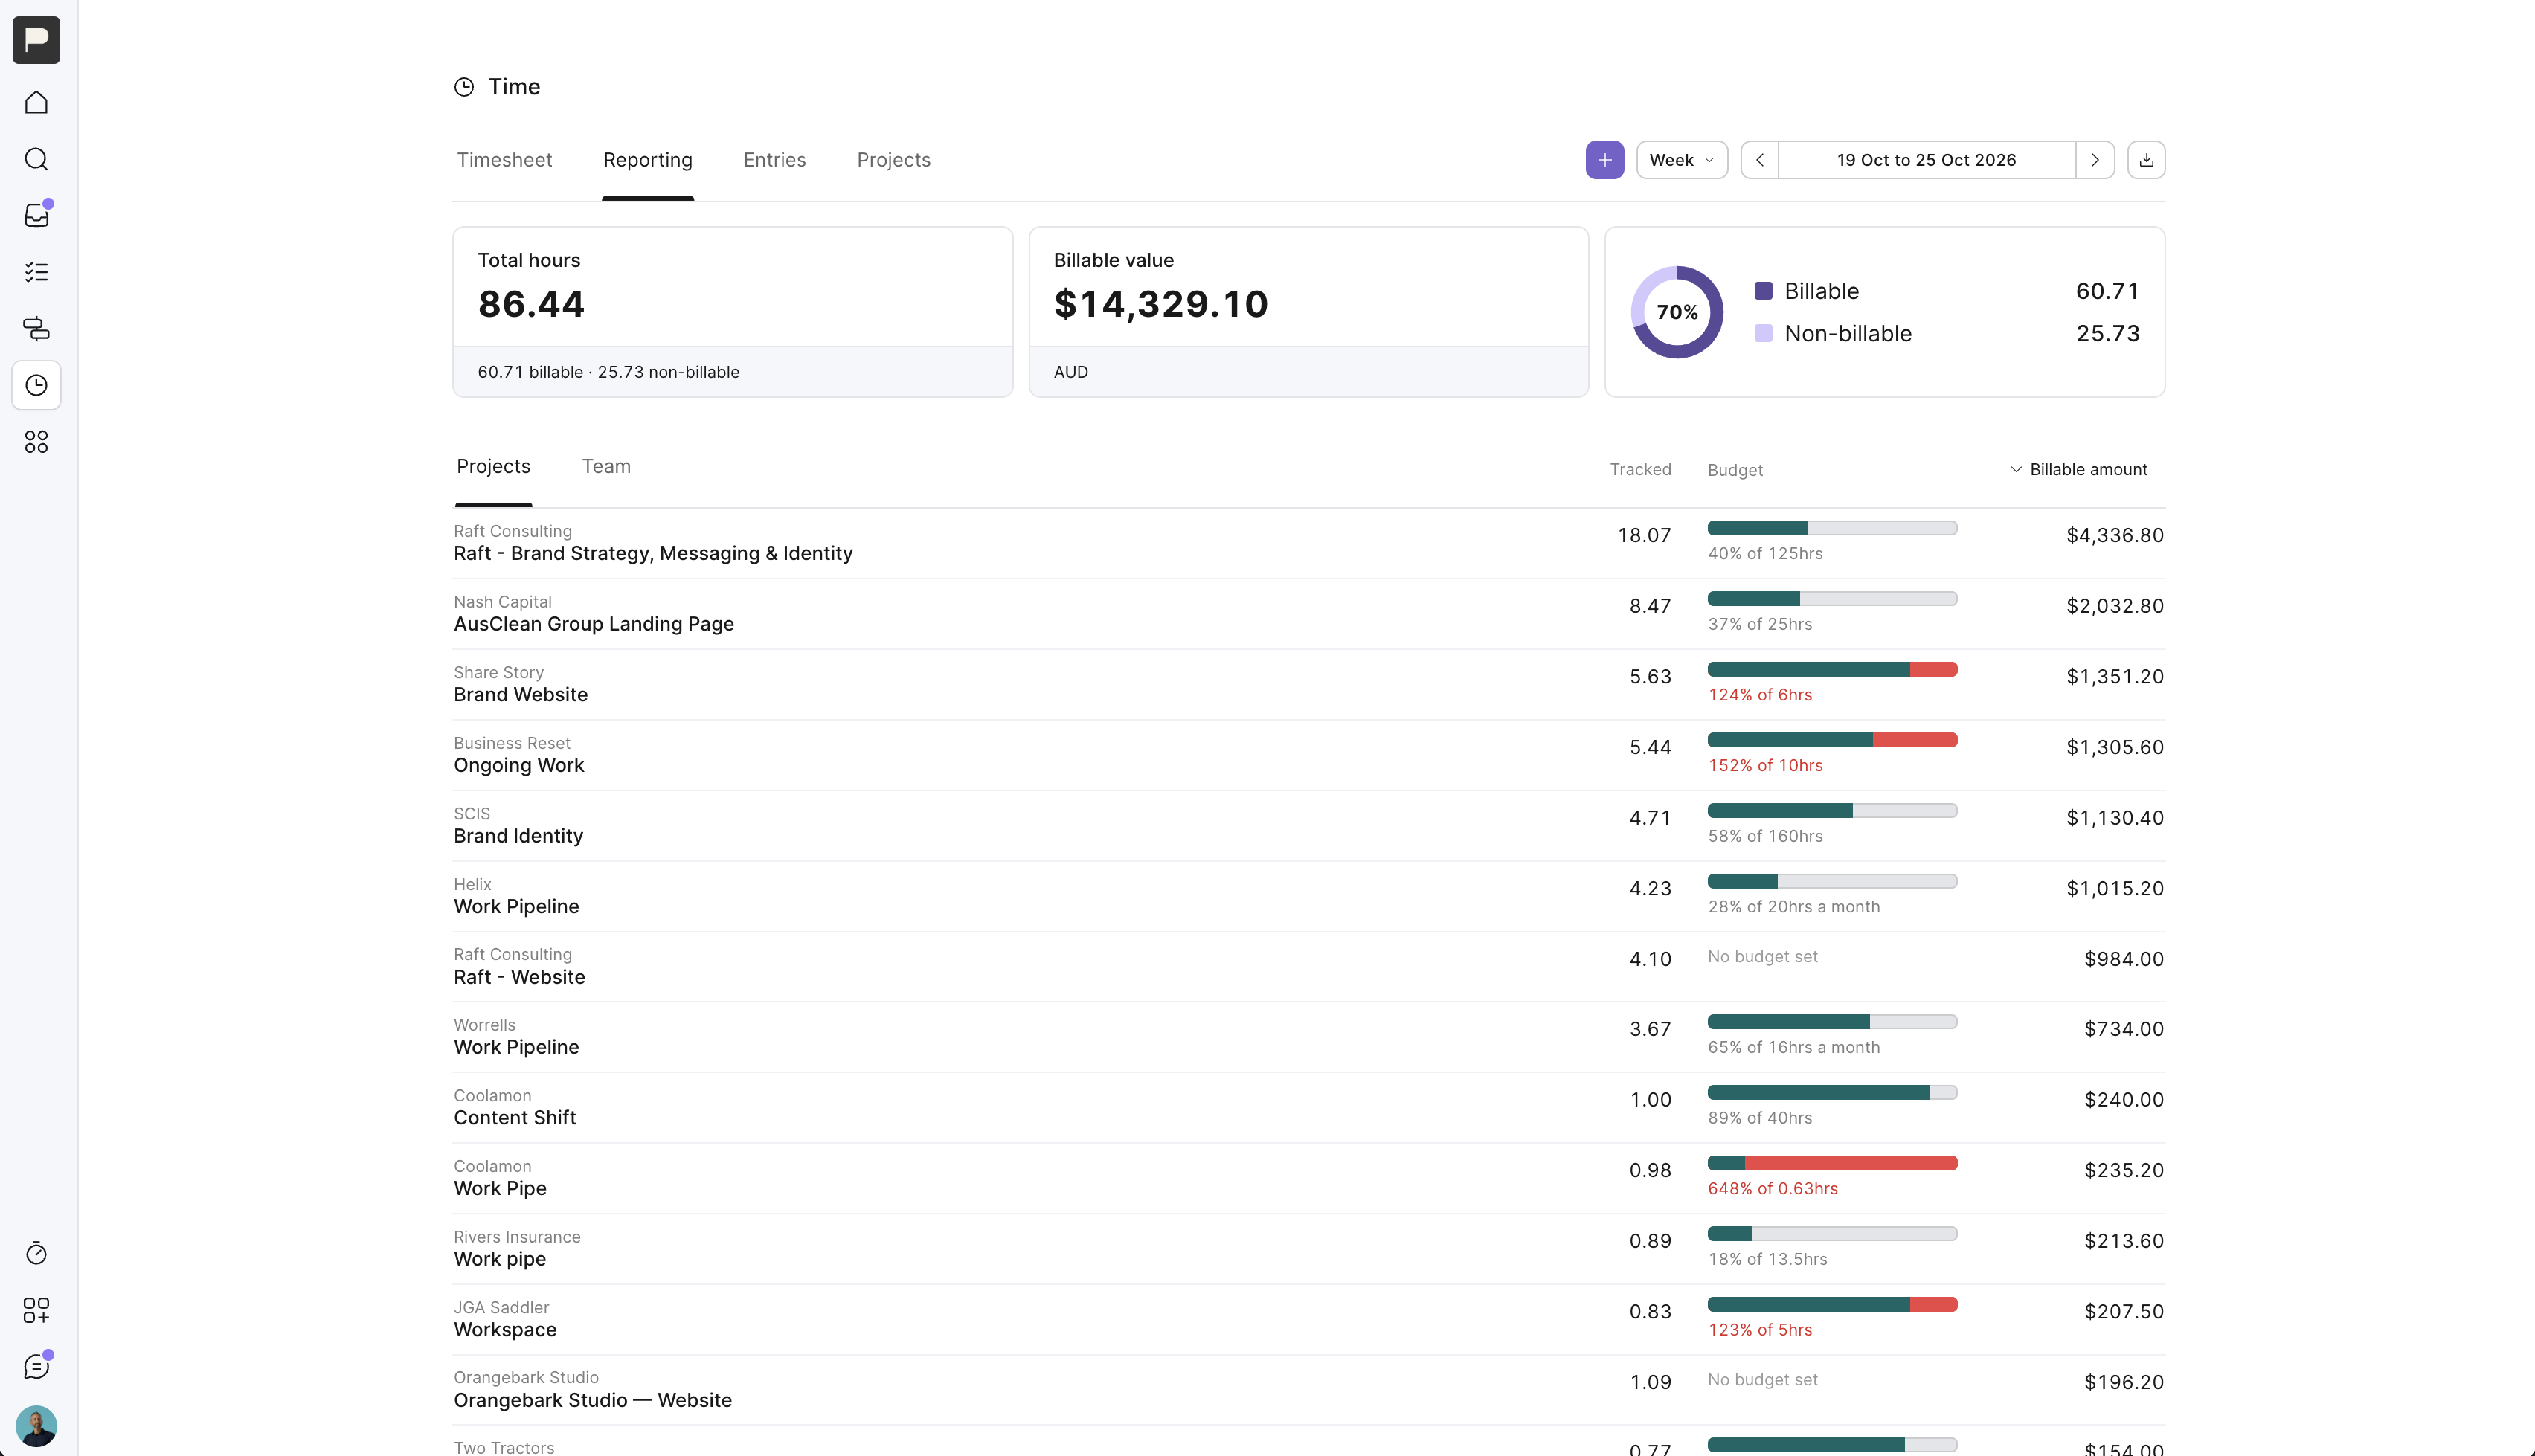Open Rivers Insurance Work pipe project
2535x1456 pixels.
tap(499, 1259)
